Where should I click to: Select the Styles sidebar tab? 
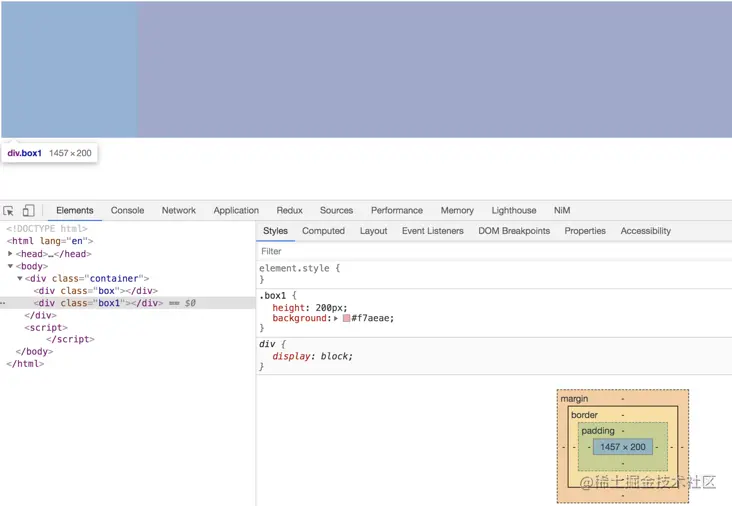point(275,231)
